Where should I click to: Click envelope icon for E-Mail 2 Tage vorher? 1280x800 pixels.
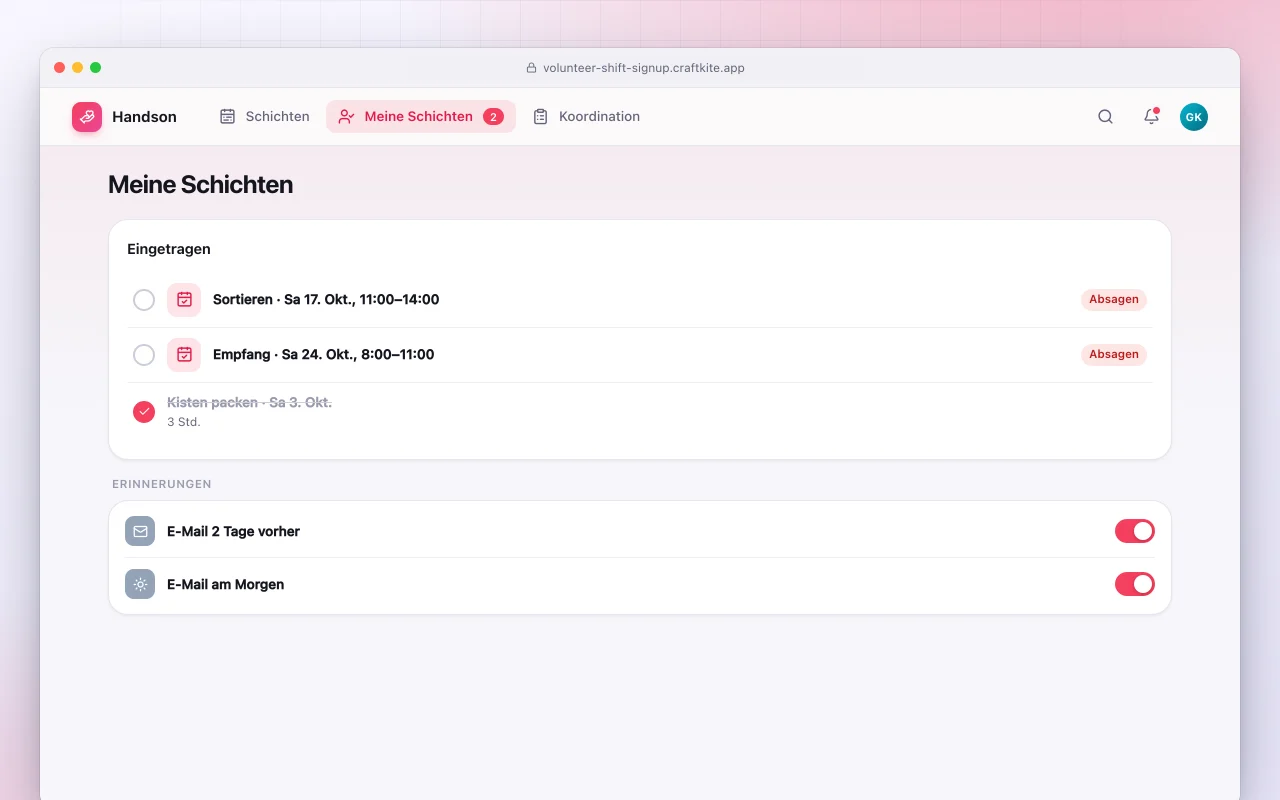(140, 531)
